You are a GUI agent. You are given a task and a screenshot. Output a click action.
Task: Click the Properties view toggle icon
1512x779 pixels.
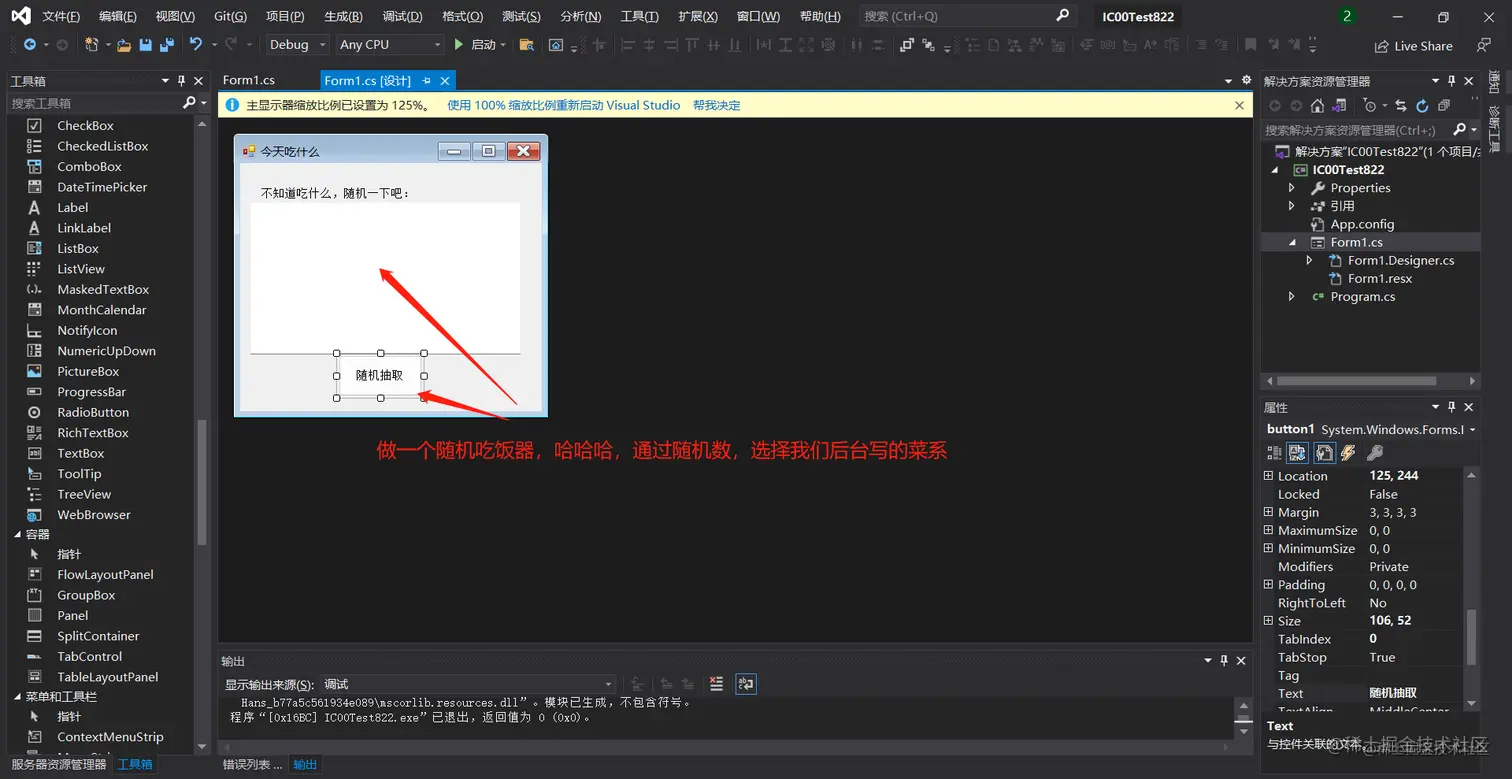click(1324, 453)
